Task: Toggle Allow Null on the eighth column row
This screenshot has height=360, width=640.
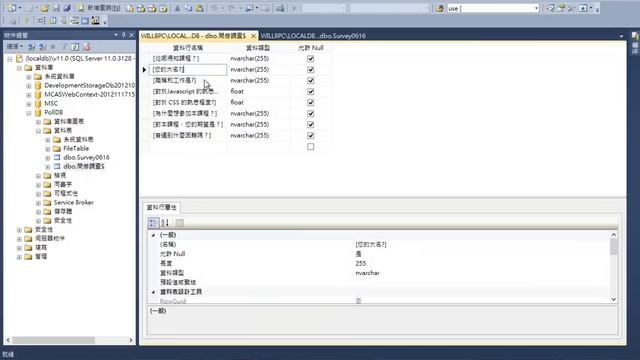Action: click(311, 136)
